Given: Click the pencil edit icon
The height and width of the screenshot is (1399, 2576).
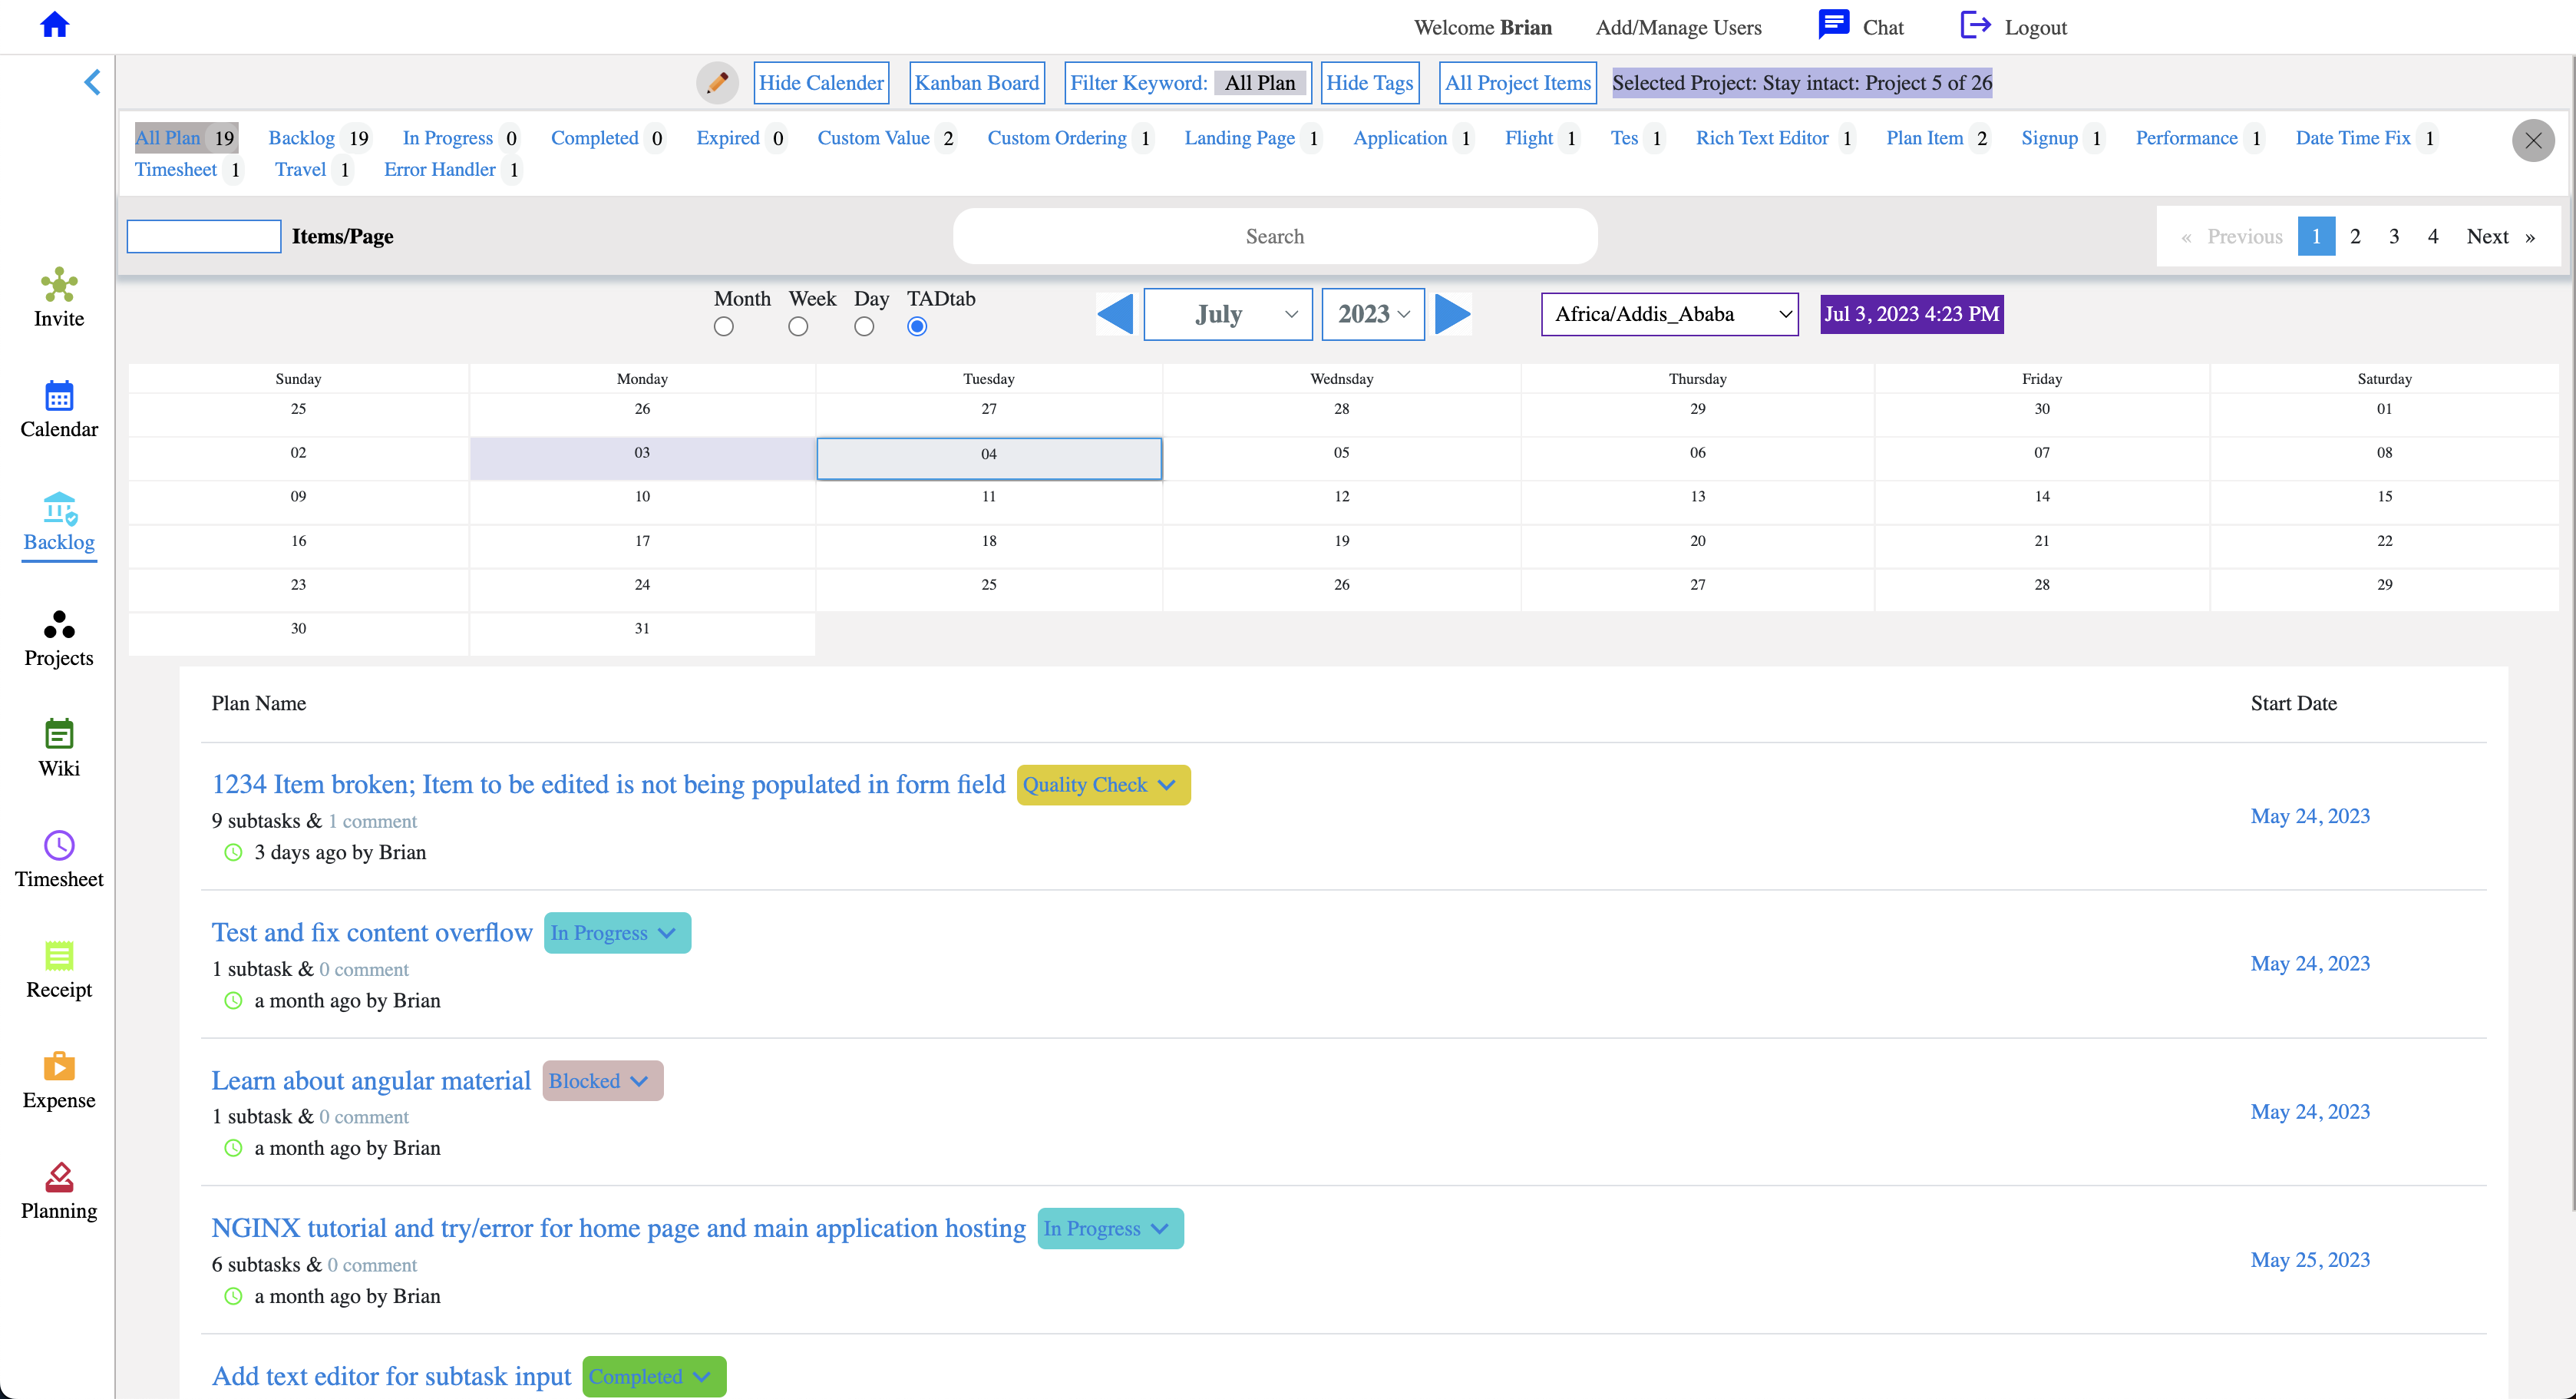Looking at the screenshot, I should coord(717,83).
